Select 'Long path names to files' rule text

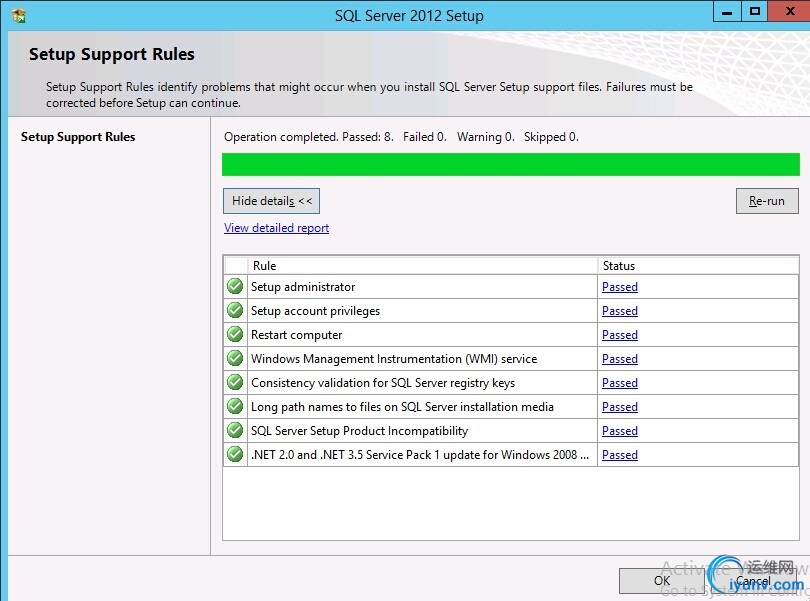402,407
